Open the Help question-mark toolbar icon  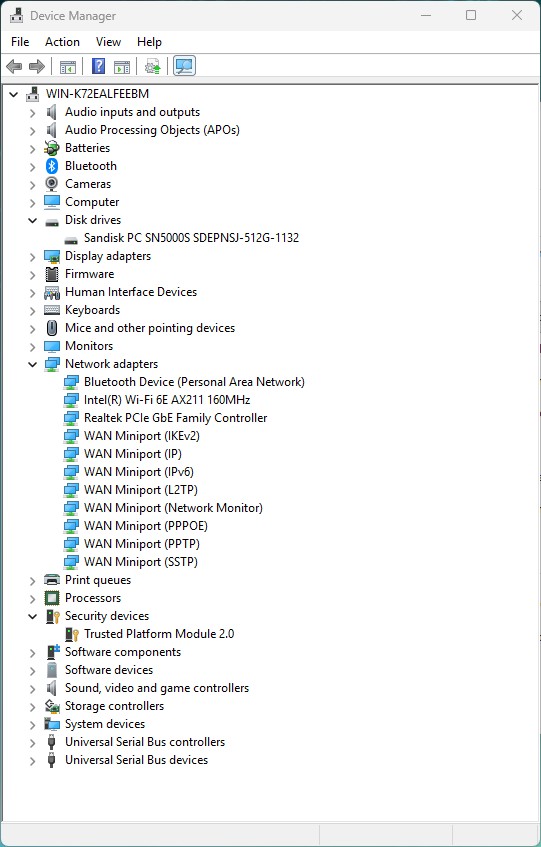(98, 66)
